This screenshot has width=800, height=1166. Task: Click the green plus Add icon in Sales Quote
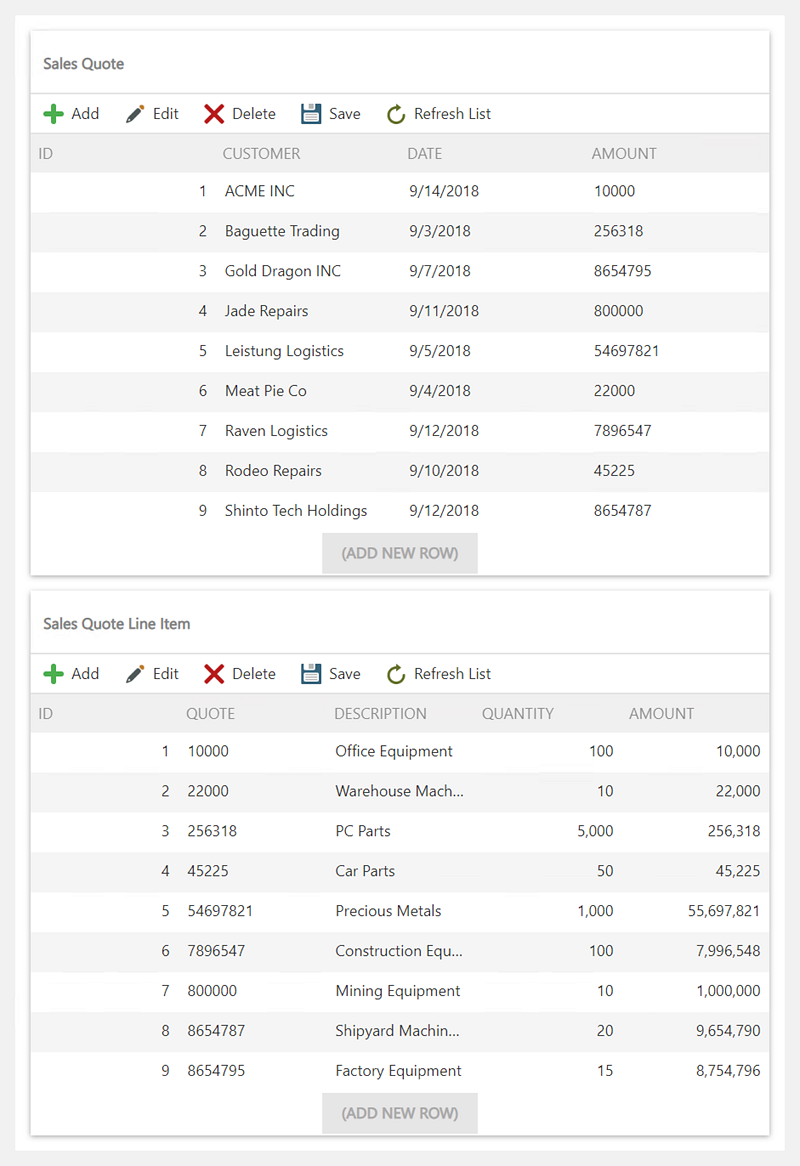[x=54, y=114]
